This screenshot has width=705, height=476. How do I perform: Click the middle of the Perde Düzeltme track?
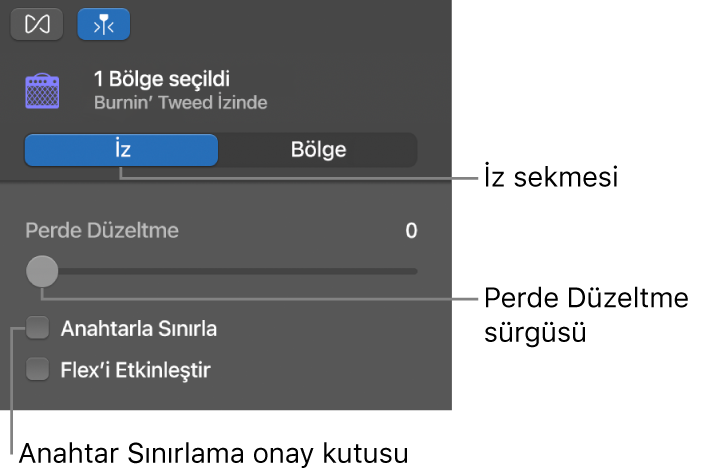(x=228, y=271)
